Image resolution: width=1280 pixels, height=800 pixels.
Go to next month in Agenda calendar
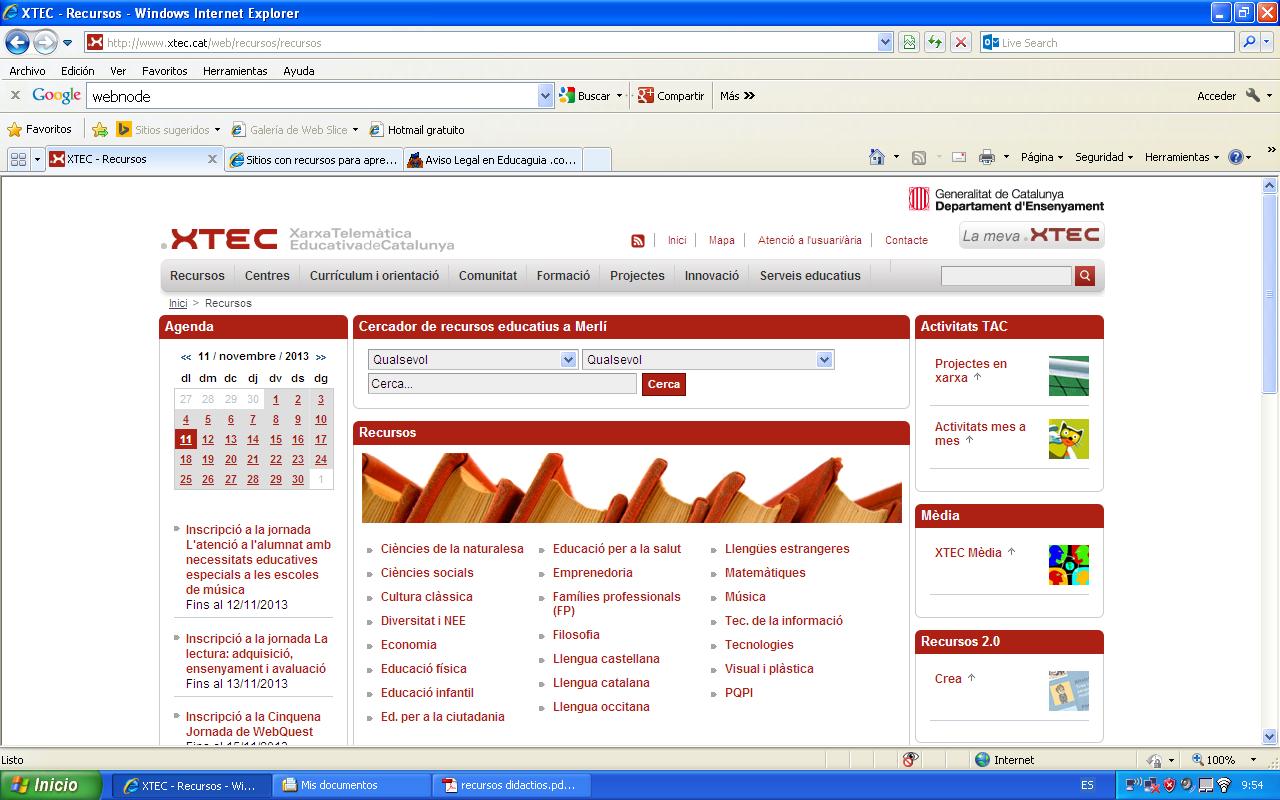320,357
